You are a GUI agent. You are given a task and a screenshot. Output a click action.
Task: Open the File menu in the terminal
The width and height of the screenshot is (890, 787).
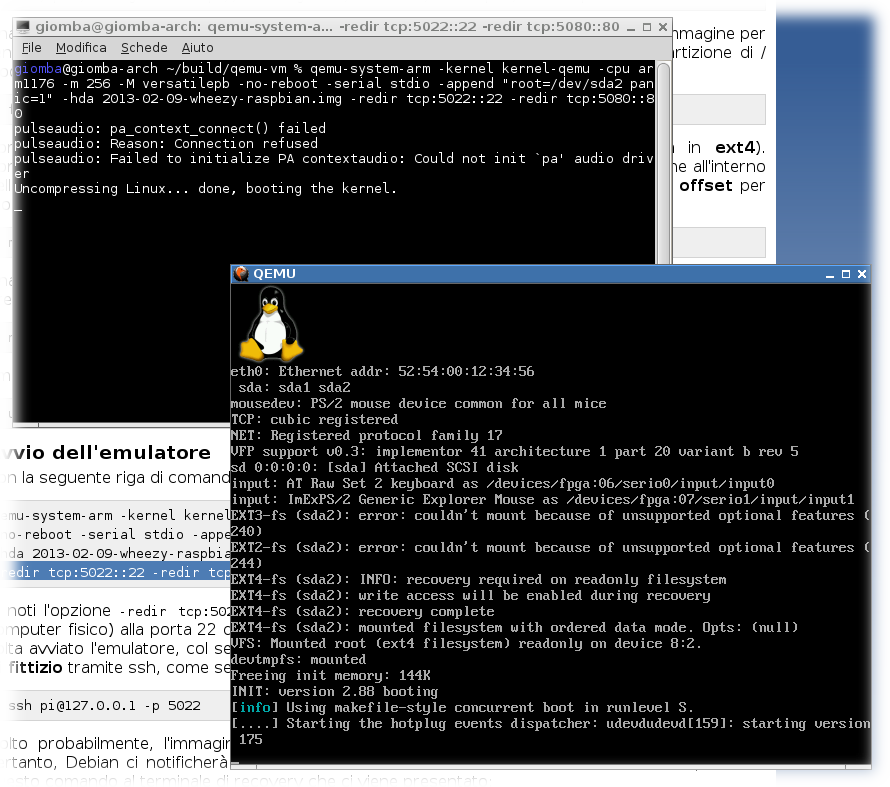click(x=31, y=47)
